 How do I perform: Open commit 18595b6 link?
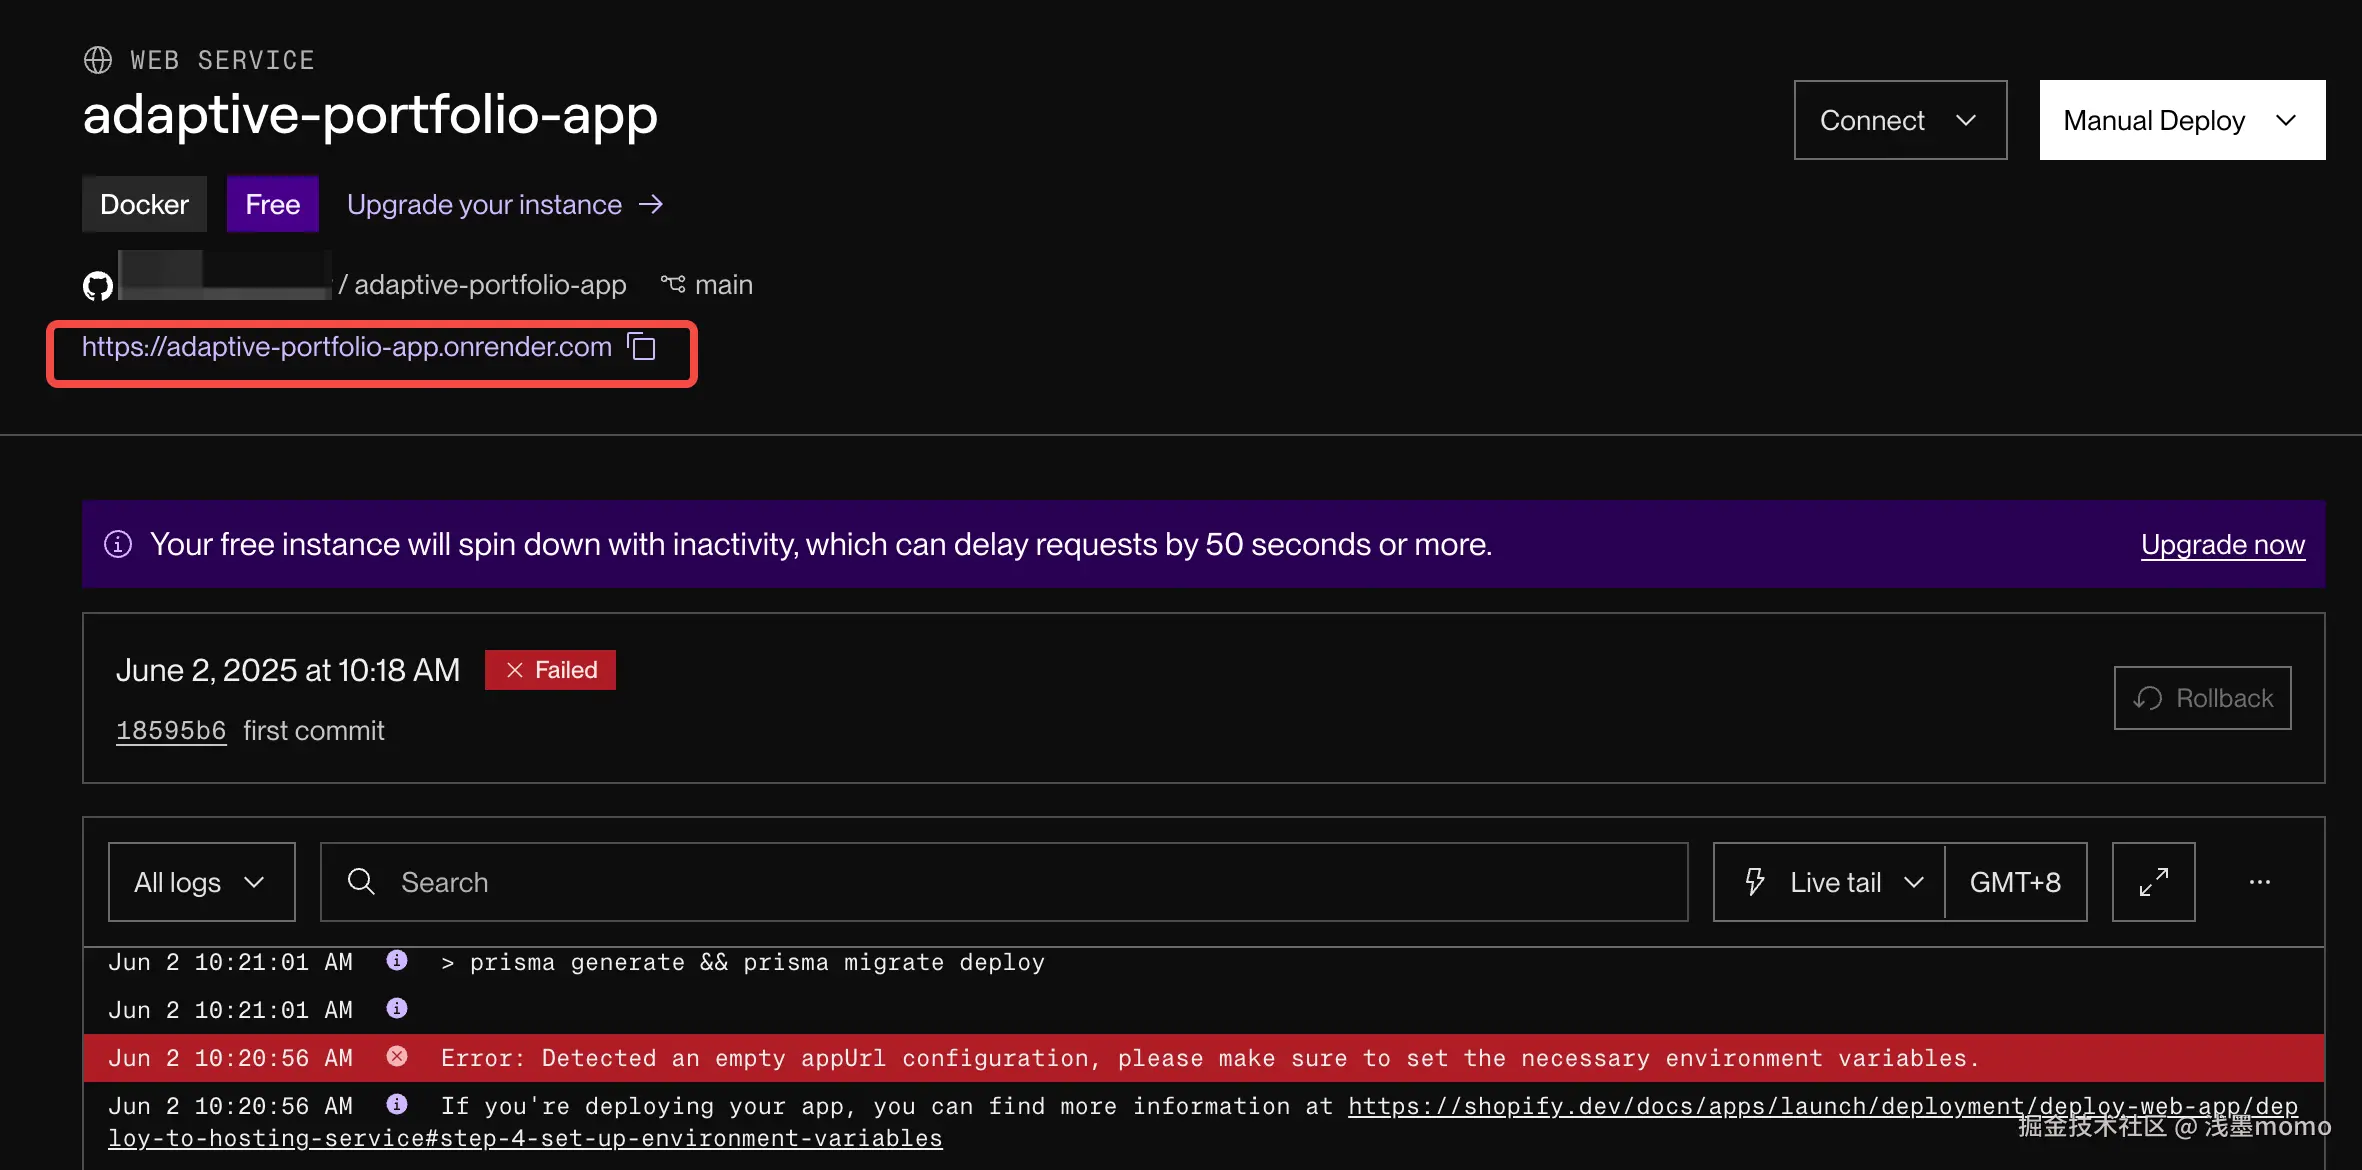(x=171, y=731)
